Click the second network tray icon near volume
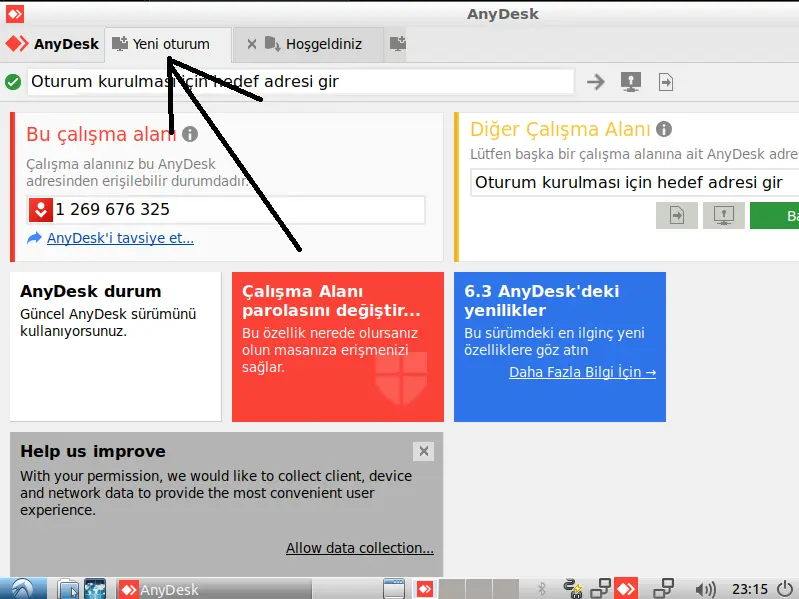The image size is (799, 599). pyautogui.click(x=663, y=589)
